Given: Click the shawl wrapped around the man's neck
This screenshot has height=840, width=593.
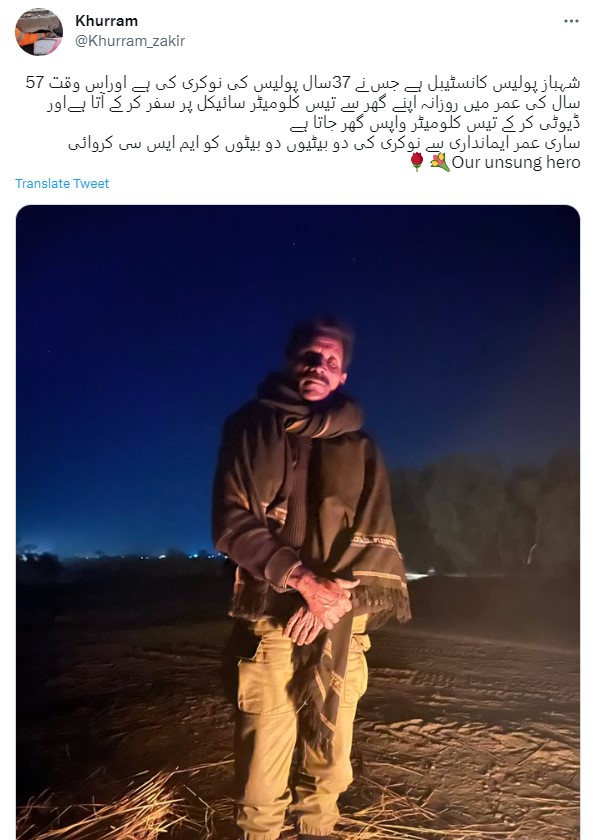Looking at the screenshot, I should 311,412.
